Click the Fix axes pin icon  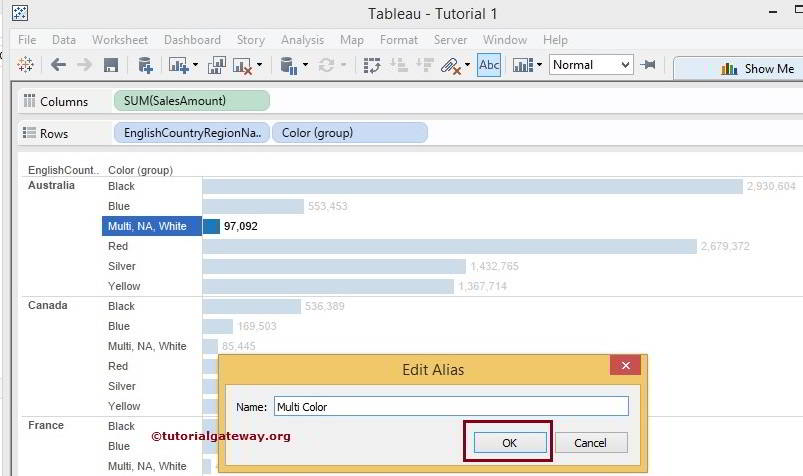pyautogui.click(x=648, y=65)
